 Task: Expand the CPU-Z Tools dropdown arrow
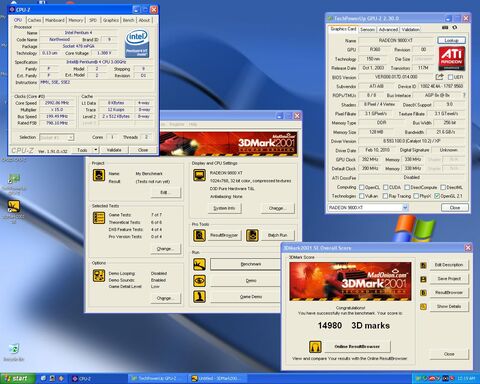[95, 150]
